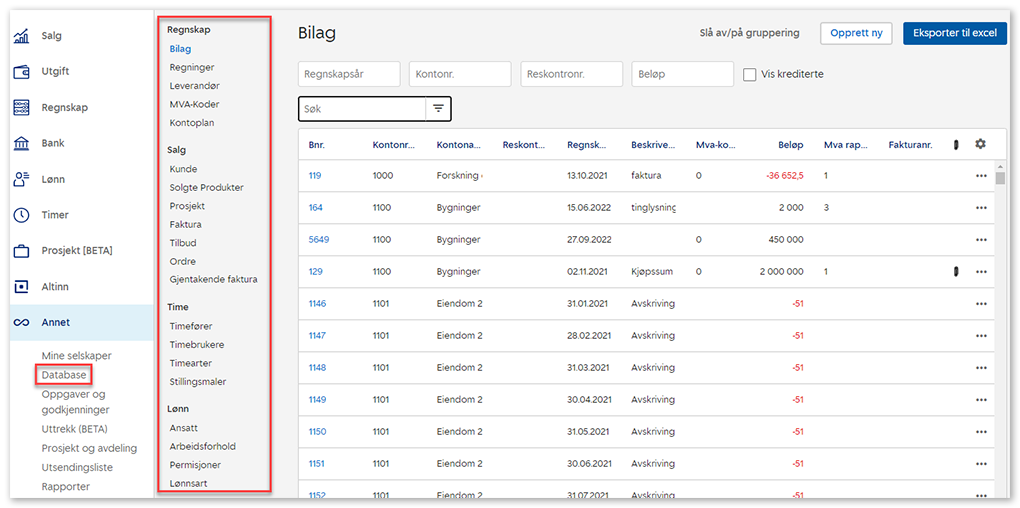Open three-dot menu for bilag 119 row
This screenshot has width=1020, height=508.
981,176
